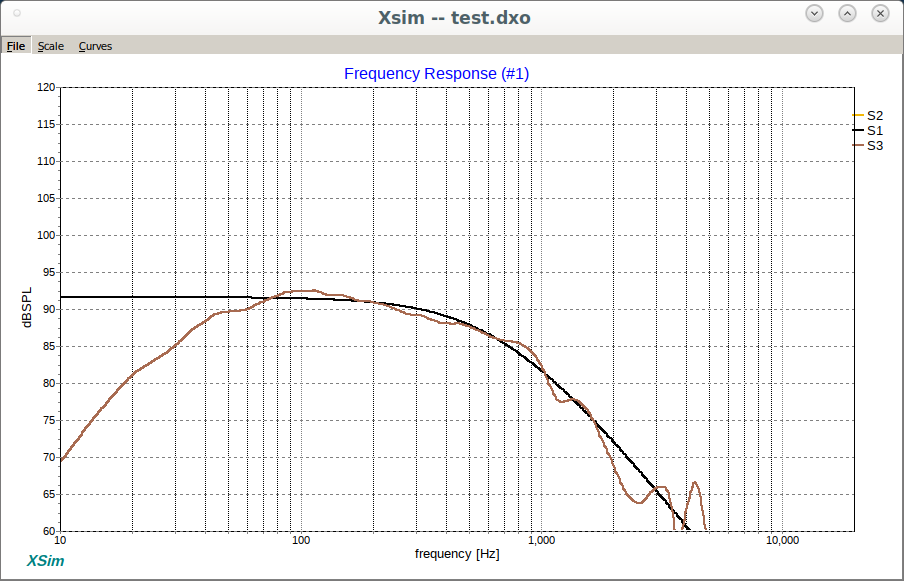Click the dBSPL axis label
The width and height of the screenshot is (904, 581).
27,307
